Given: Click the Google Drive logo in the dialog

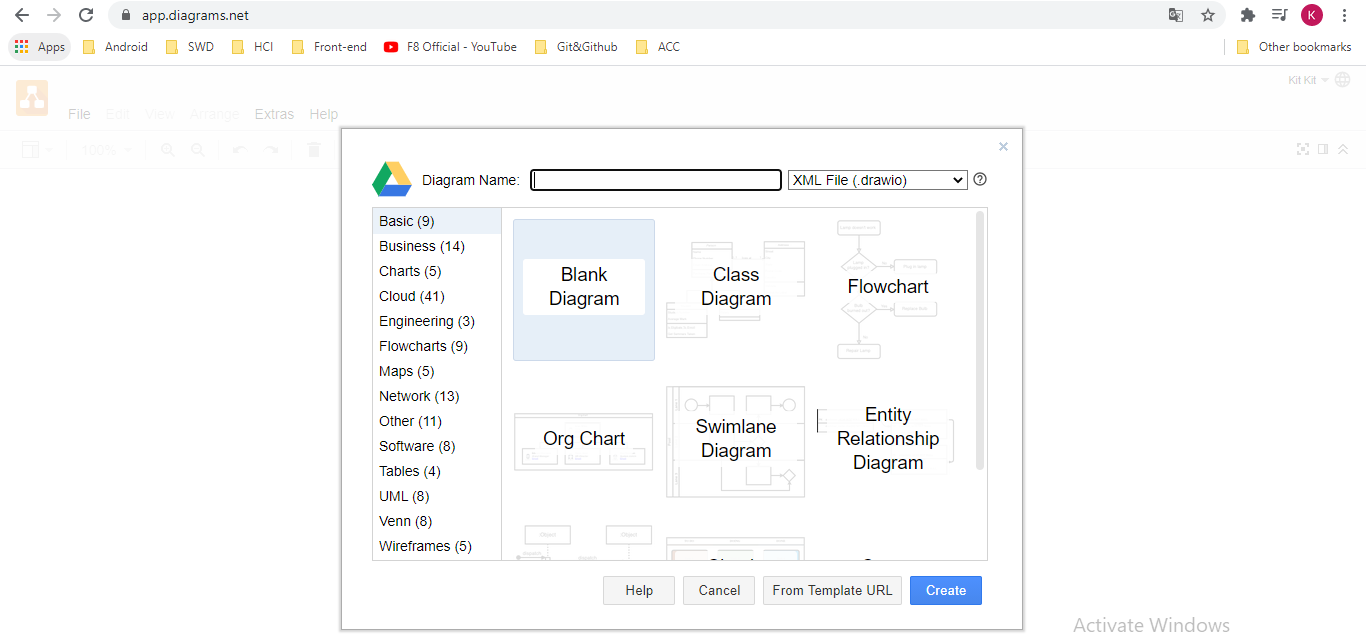Looking at the screenshot, I should (391, 179).
